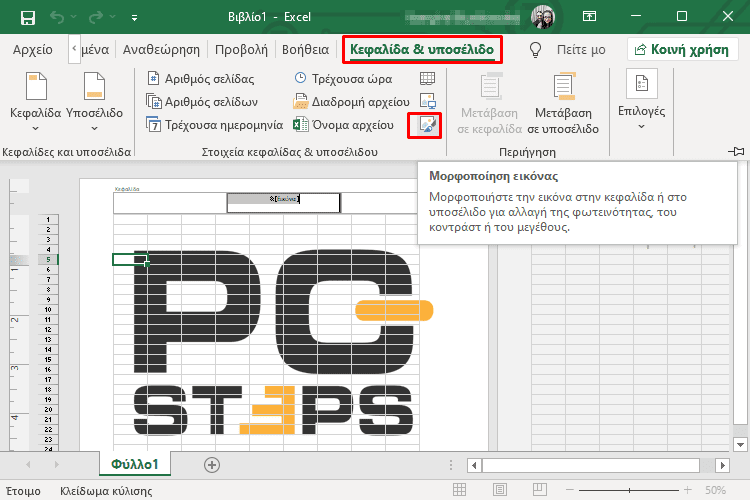Click the zoom slider handle

[629, 490]
